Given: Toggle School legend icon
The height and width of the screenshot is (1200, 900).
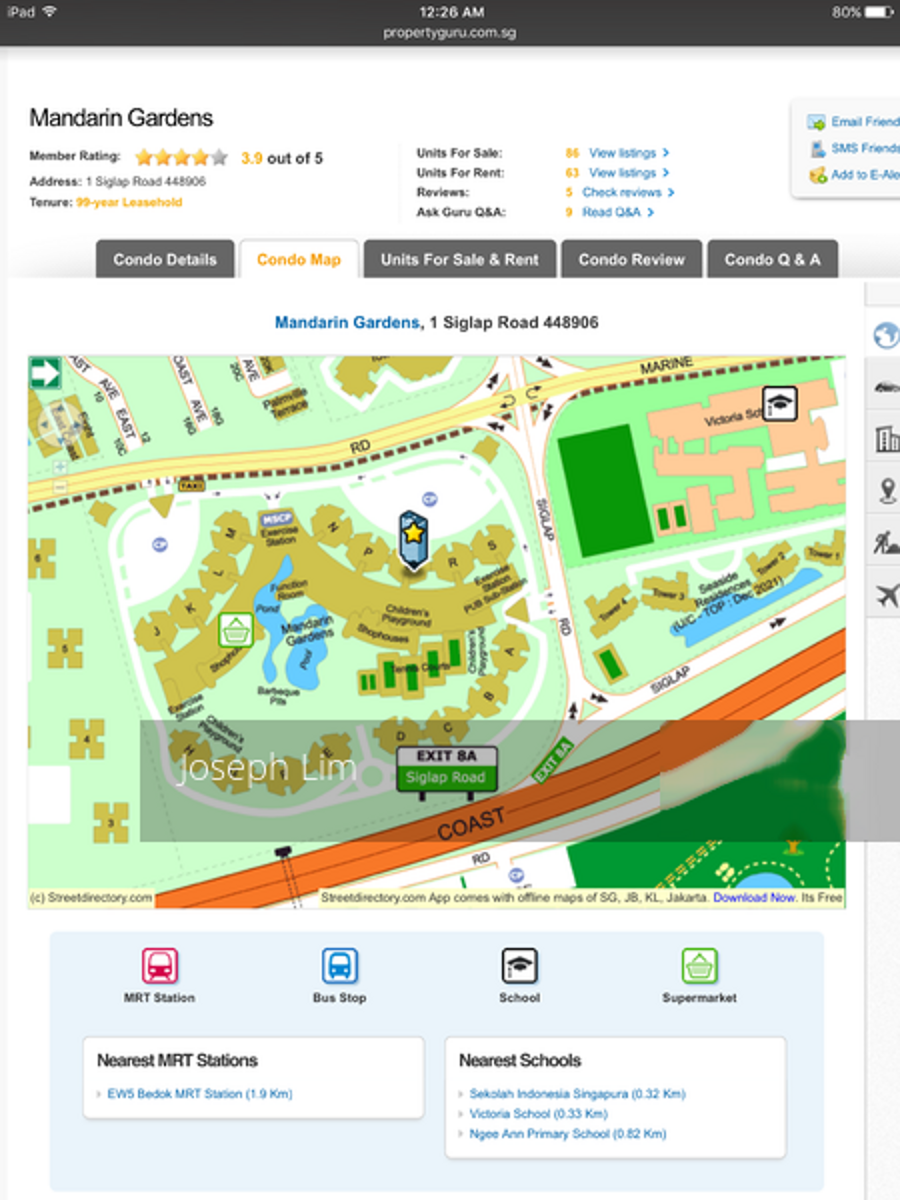Looking at the screenshot, I should click(519, 967).
